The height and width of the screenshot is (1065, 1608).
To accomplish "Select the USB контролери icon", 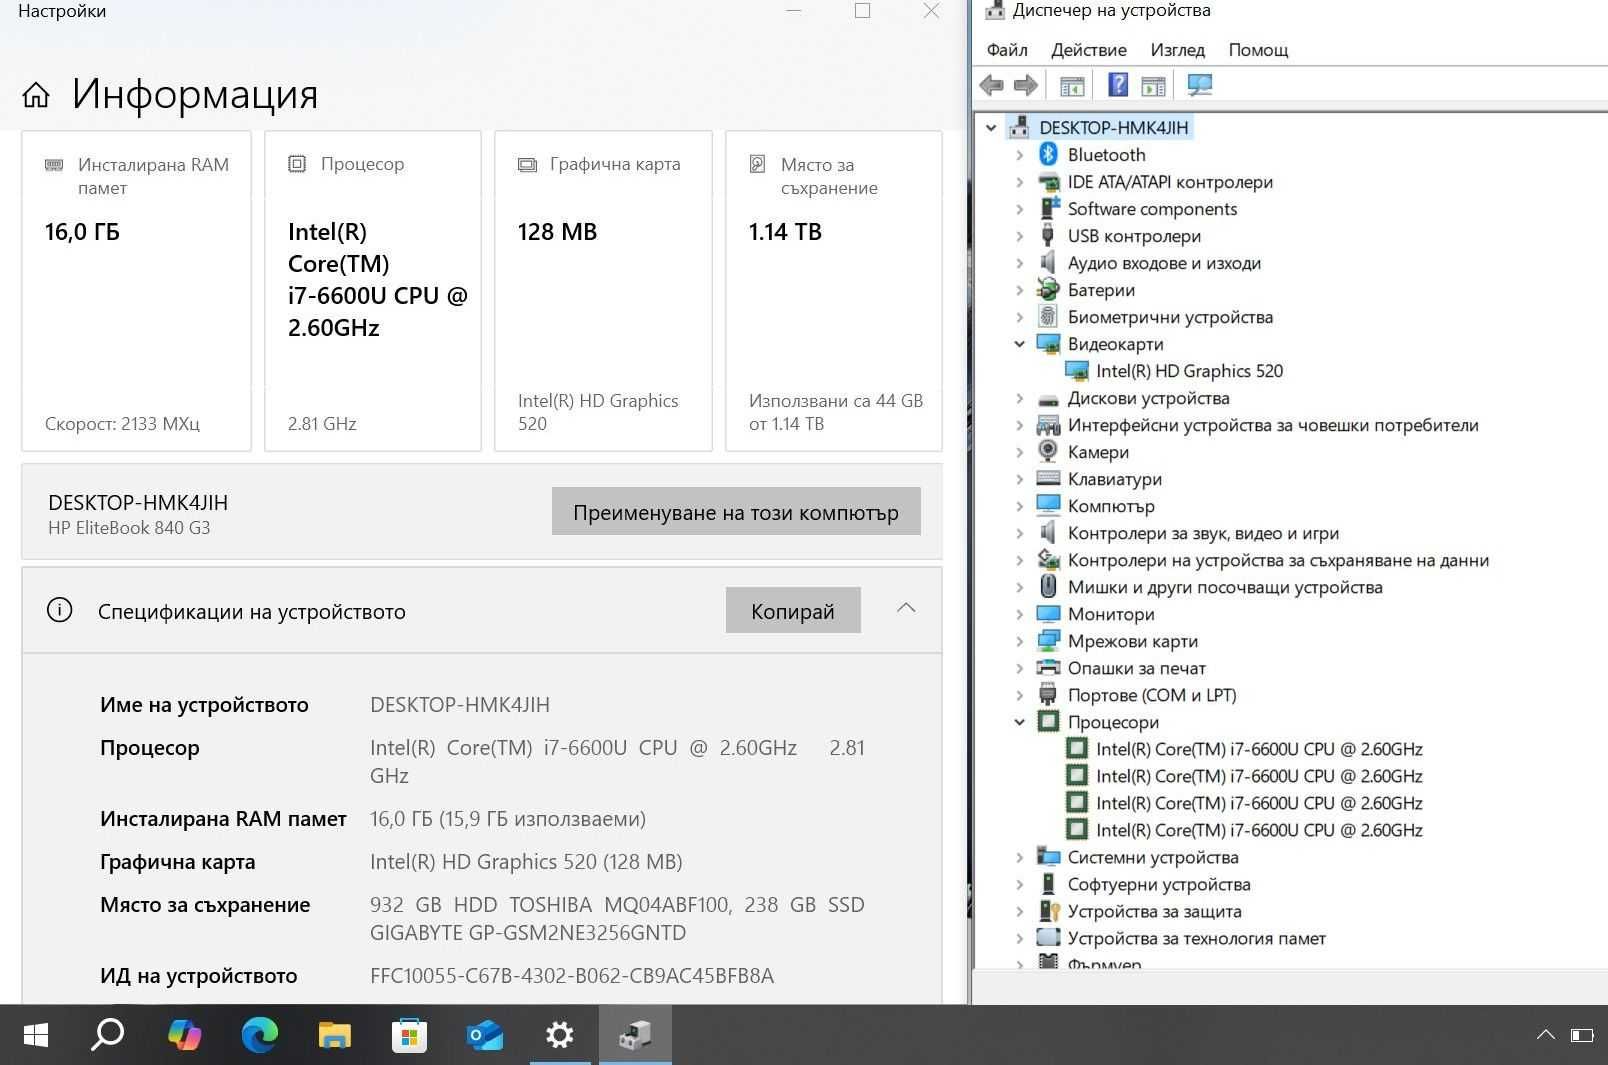I will click(1048, 236).
